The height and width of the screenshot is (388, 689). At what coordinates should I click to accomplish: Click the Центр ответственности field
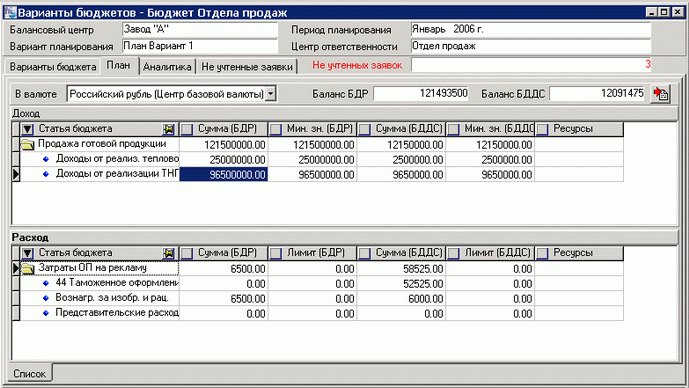pos(531,46)
